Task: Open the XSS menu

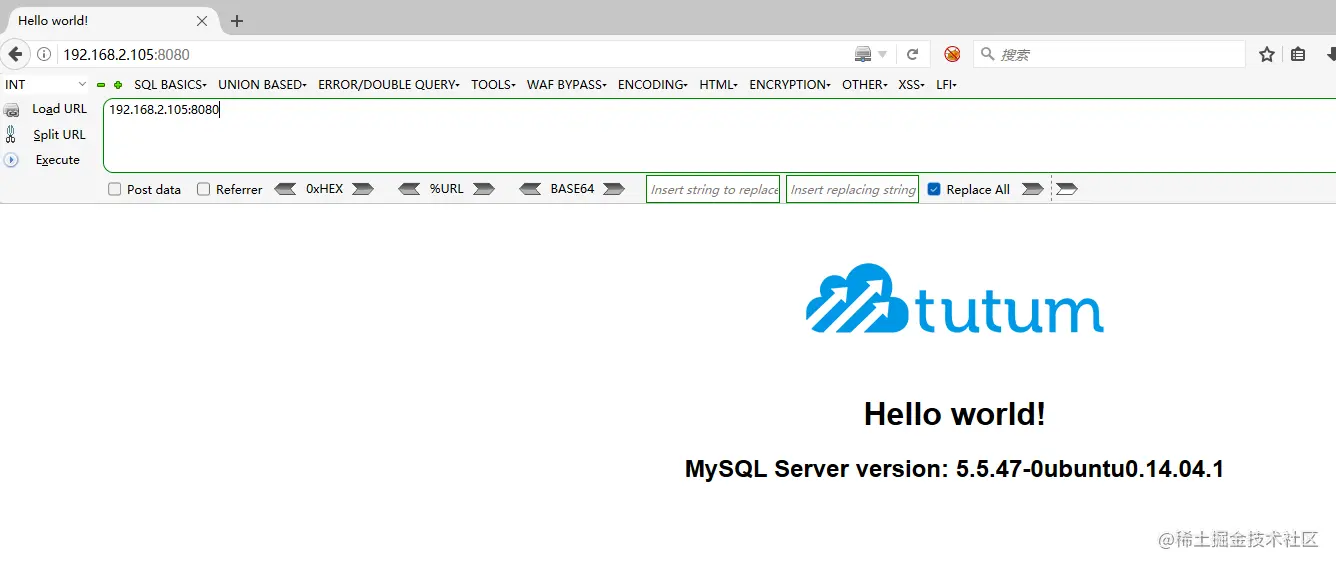Action: 911,85
